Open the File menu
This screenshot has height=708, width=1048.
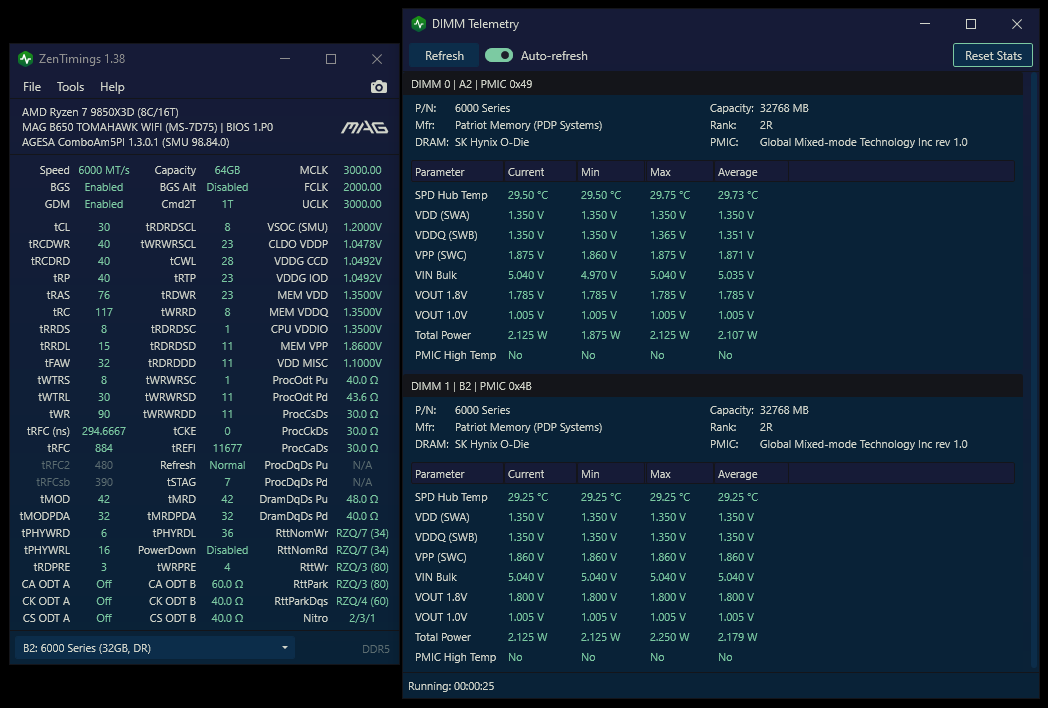[x=31, y=87]
